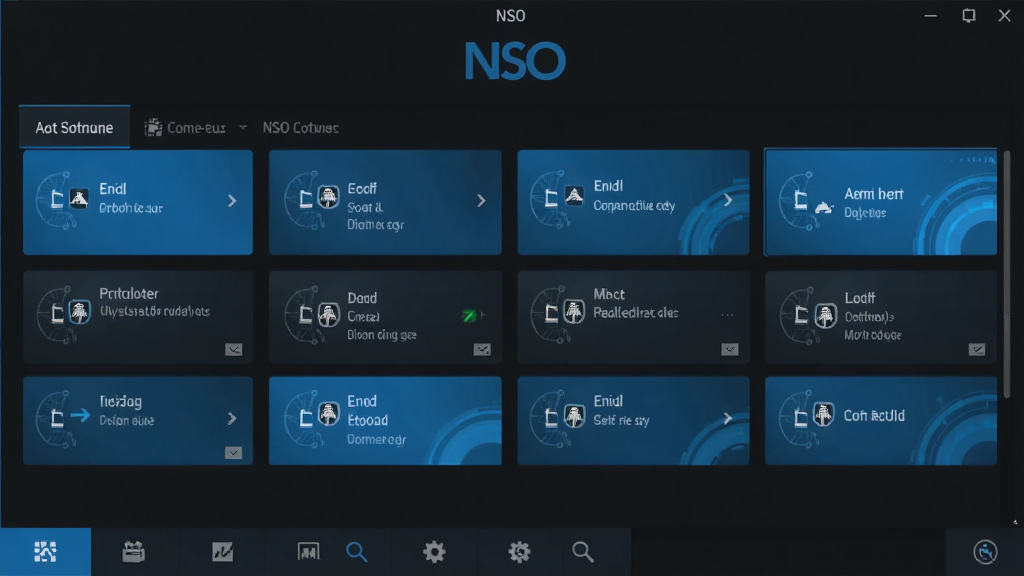
Task: Expand the chevron on Conanetile edy card
Action: coord(728,200)
